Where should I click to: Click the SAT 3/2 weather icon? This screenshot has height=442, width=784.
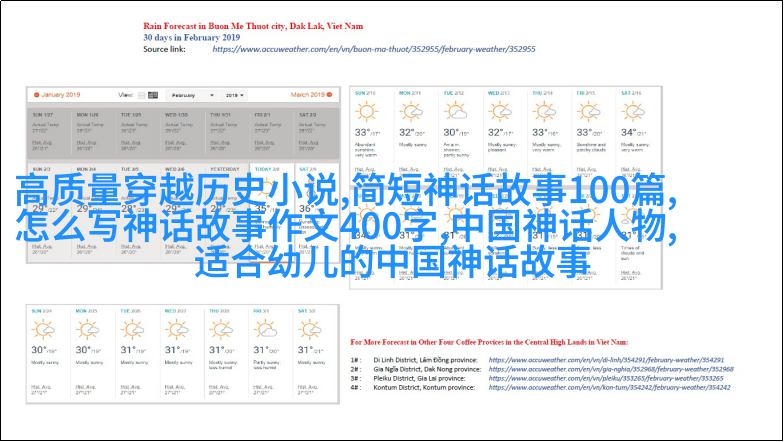310,330
